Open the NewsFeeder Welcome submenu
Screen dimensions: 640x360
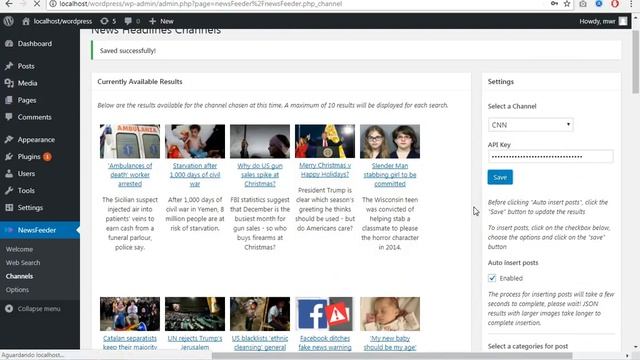point(19,249)
